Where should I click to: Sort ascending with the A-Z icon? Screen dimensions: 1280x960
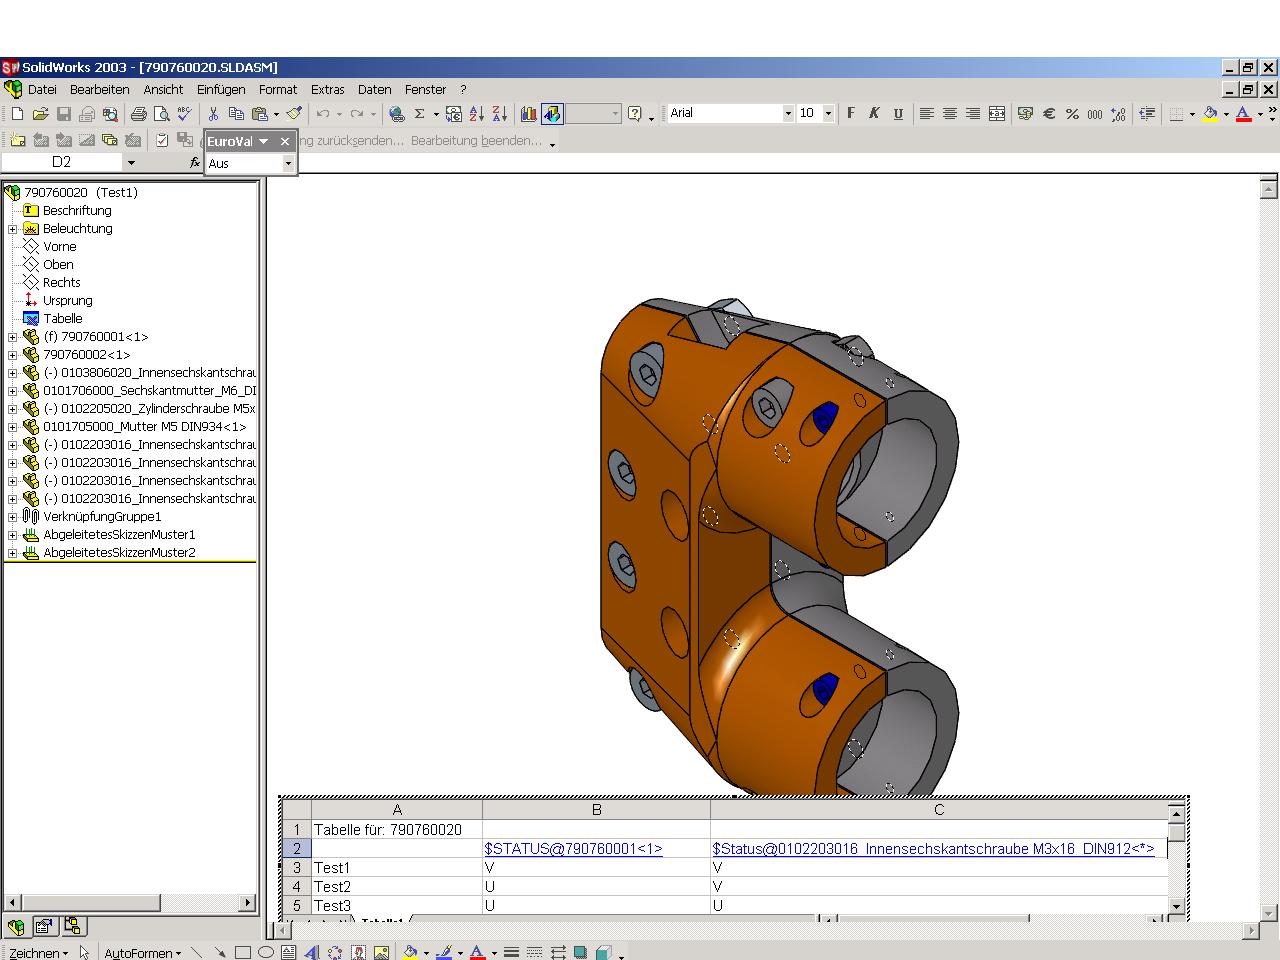[x=477, y=114]
